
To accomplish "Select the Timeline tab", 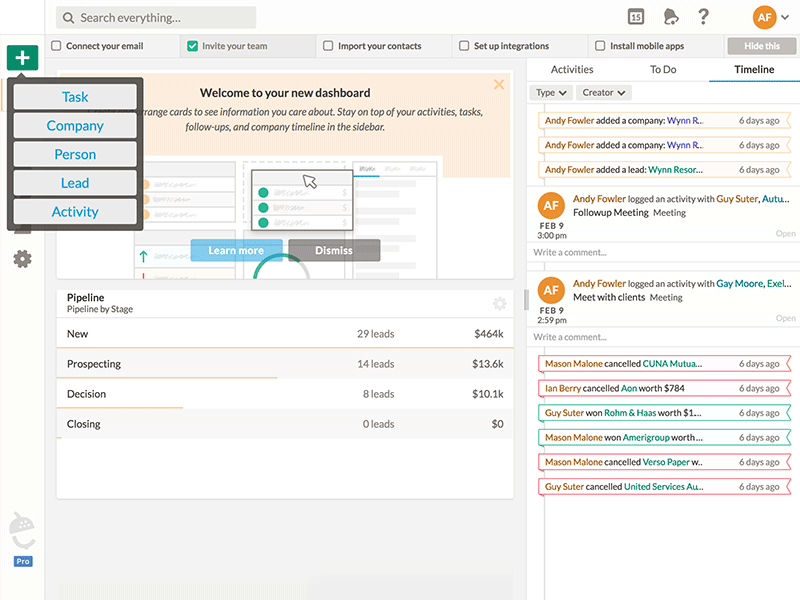I will click(x=754, y=69).
